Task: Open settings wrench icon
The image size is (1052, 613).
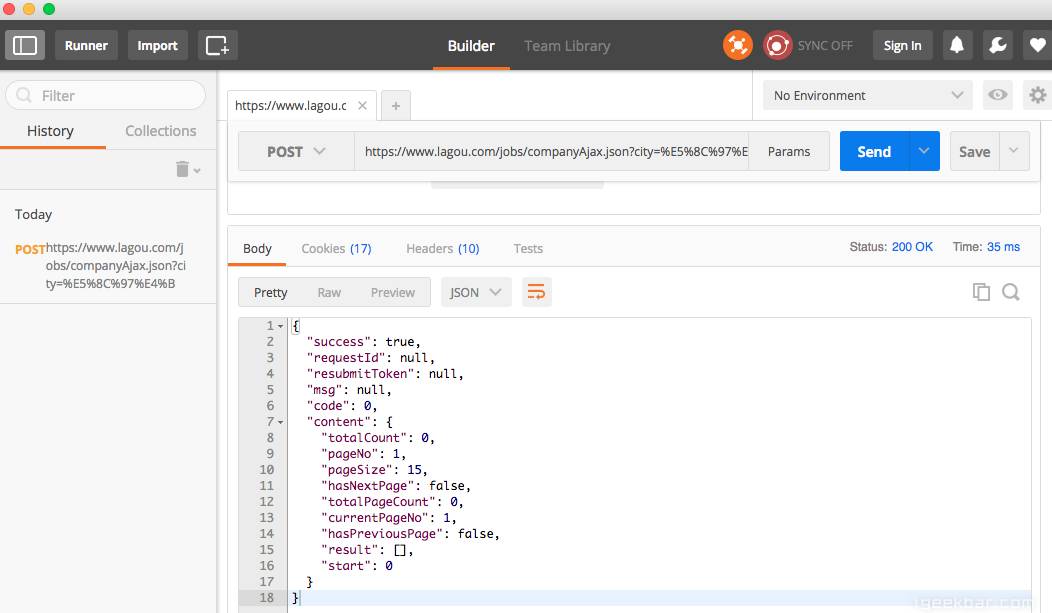Action: tap(998, 46)
